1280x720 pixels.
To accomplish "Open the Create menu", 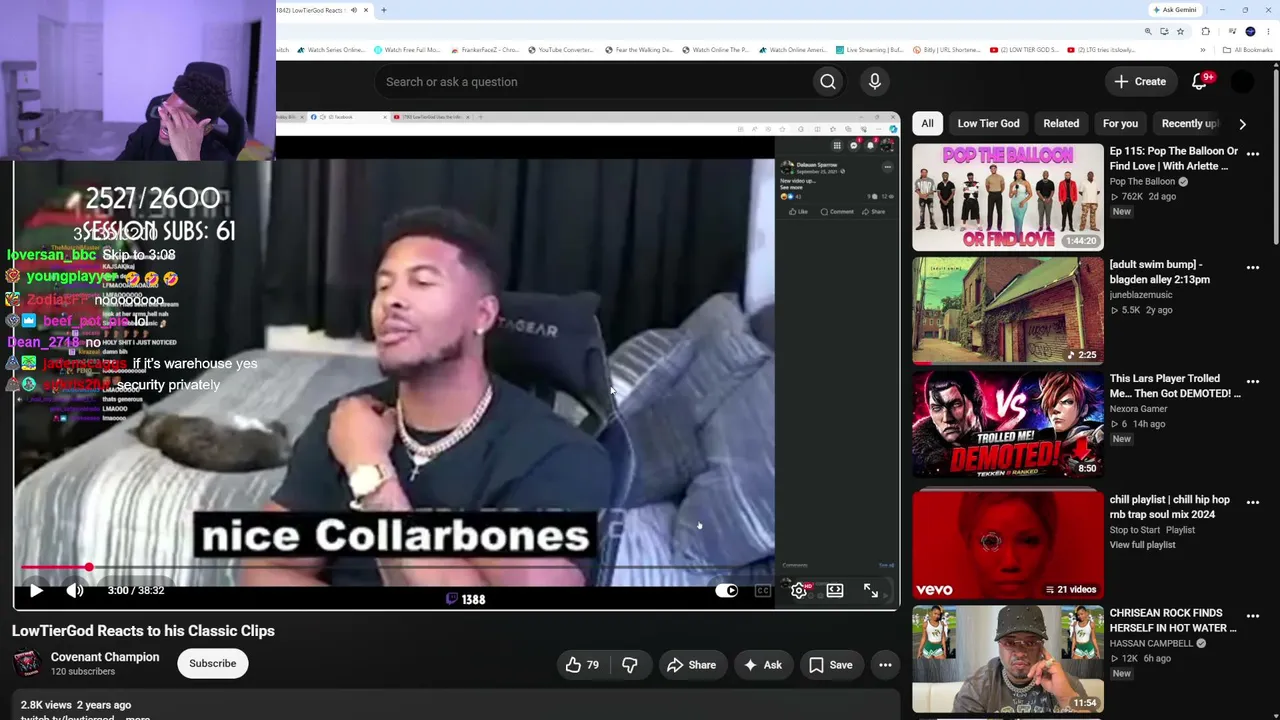I will [x=1140, y=82].
